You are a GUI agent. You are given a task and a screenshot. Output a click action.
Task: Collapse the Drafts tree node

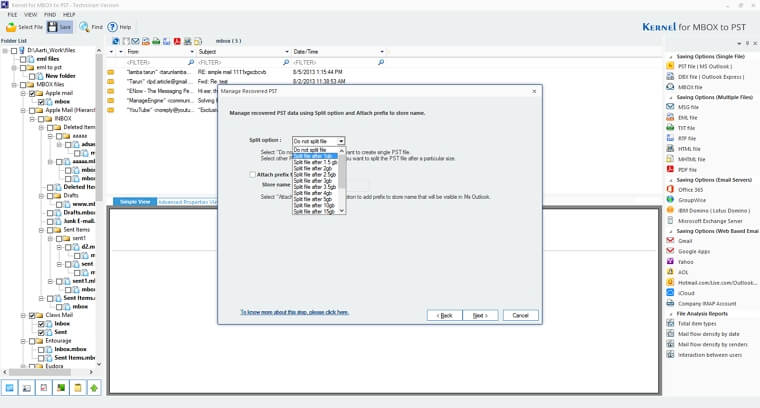[41, 196]
